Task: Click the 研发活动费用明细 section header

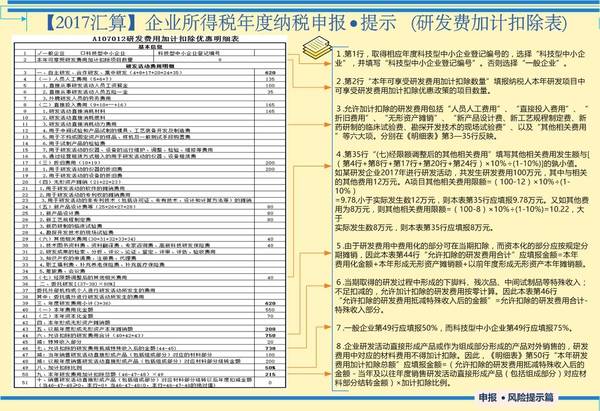Action: (x=150, y=66)
